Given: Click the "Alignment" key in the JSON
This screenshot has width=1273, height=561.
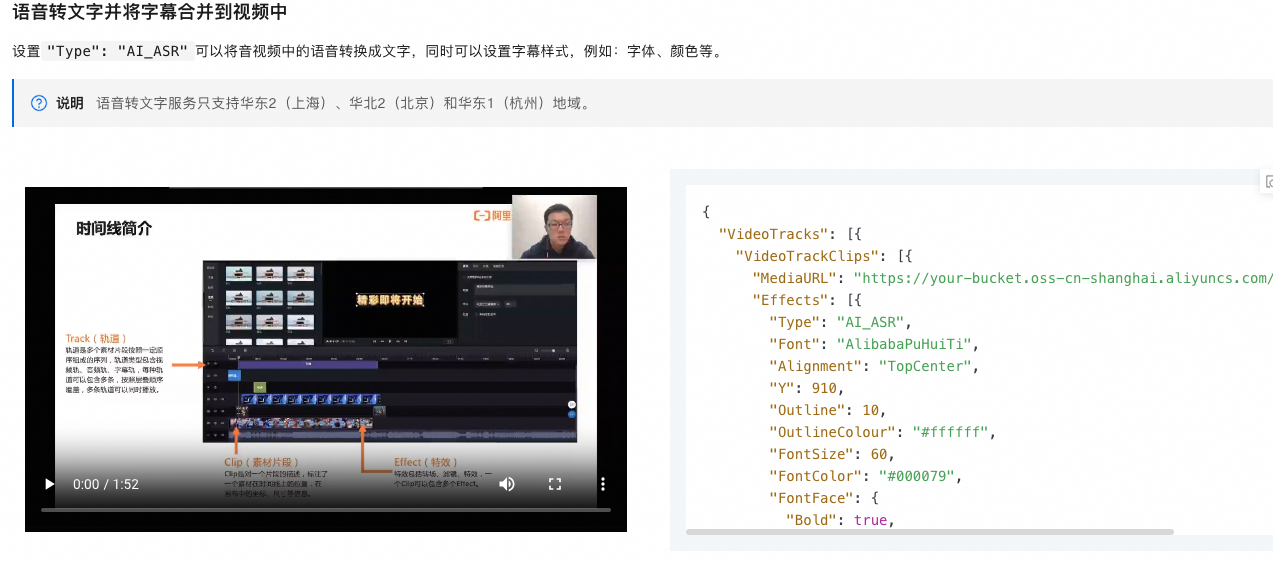Looking at the screenshot, I should point(815,366).
